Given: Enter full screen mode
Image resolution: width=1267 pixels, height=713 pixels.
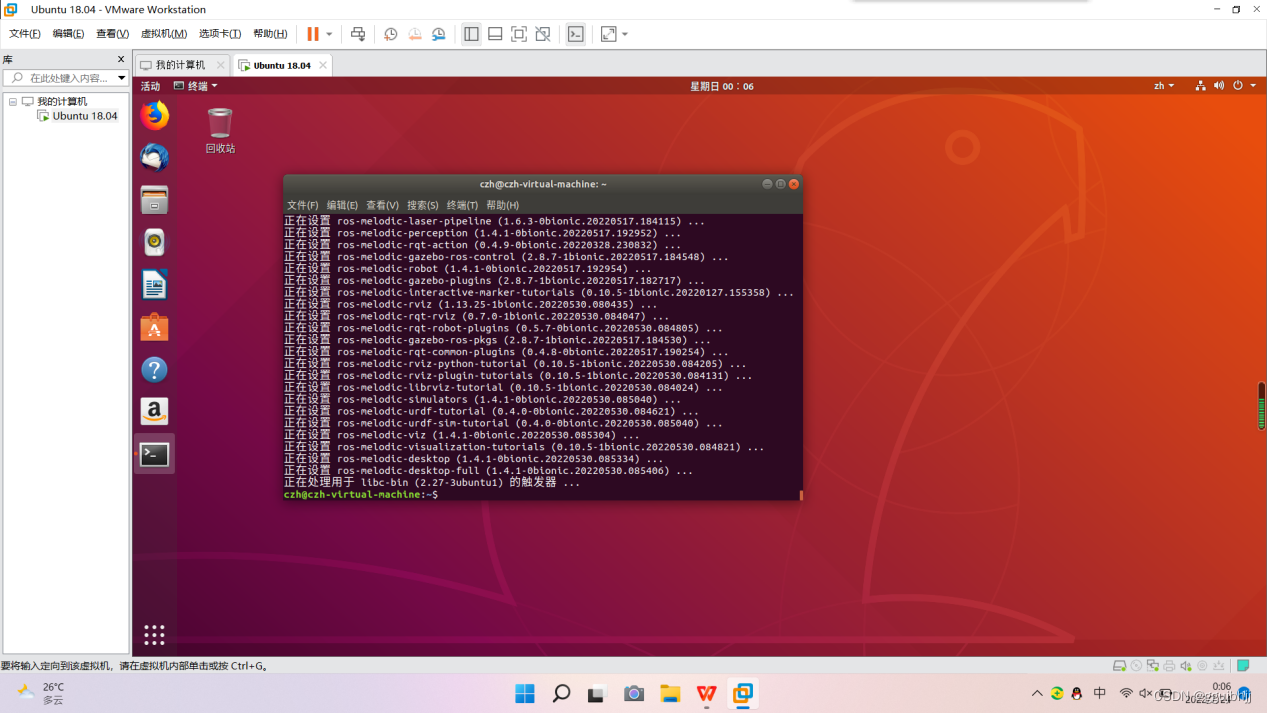Looking at the screenshot, I should pos(519,34).
